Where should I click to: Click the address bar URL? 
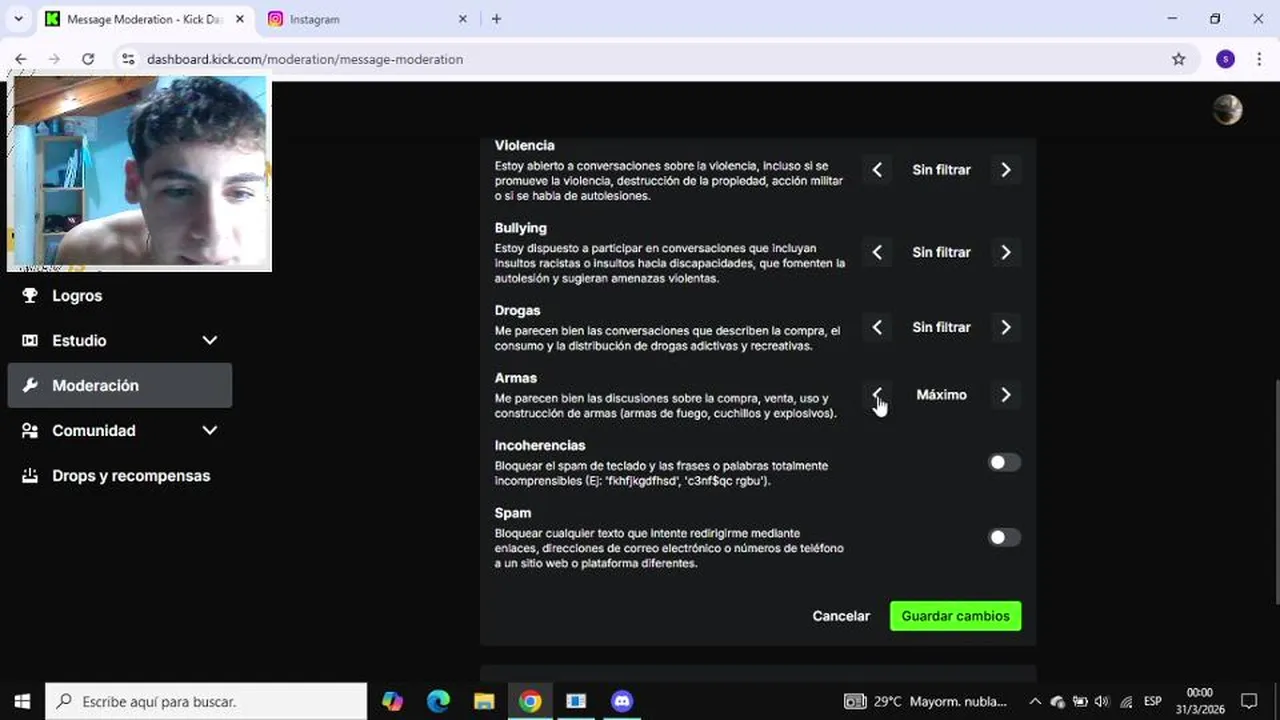[305, 59]
